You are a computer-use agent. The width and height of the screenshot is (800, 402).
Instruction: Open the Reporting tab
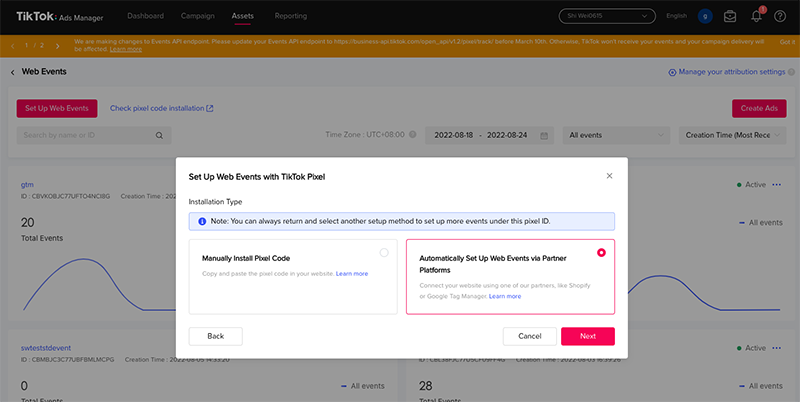tap(291, 16)
